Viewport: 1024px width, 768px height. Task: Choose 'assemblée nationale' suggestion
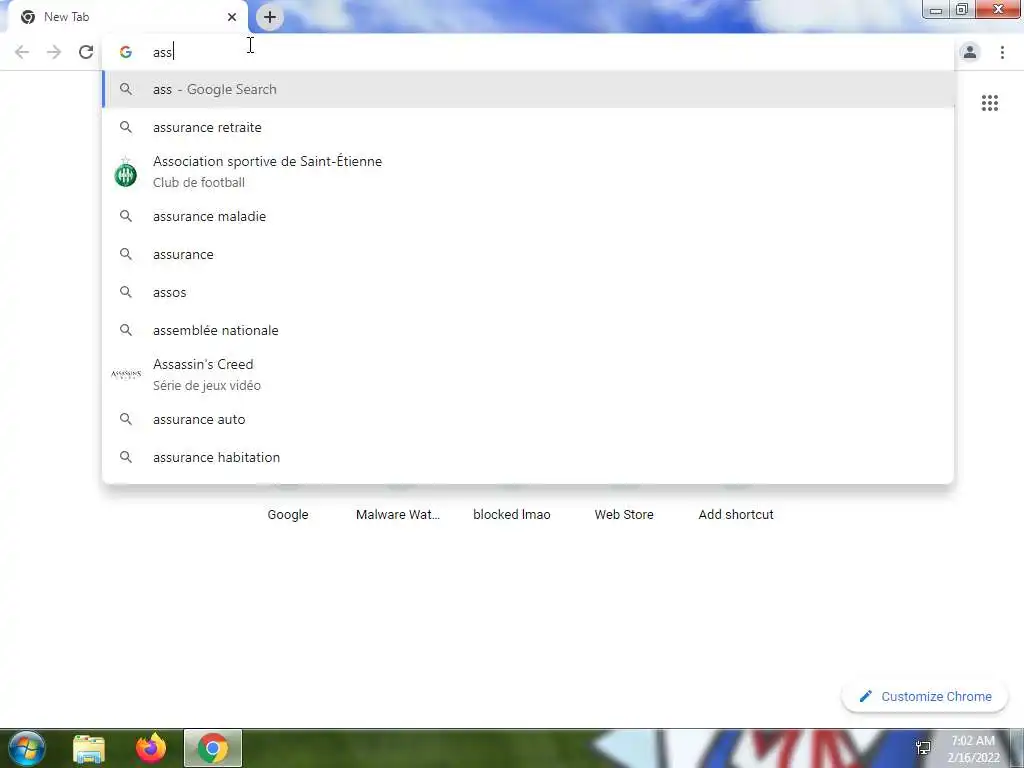(528, 330)
